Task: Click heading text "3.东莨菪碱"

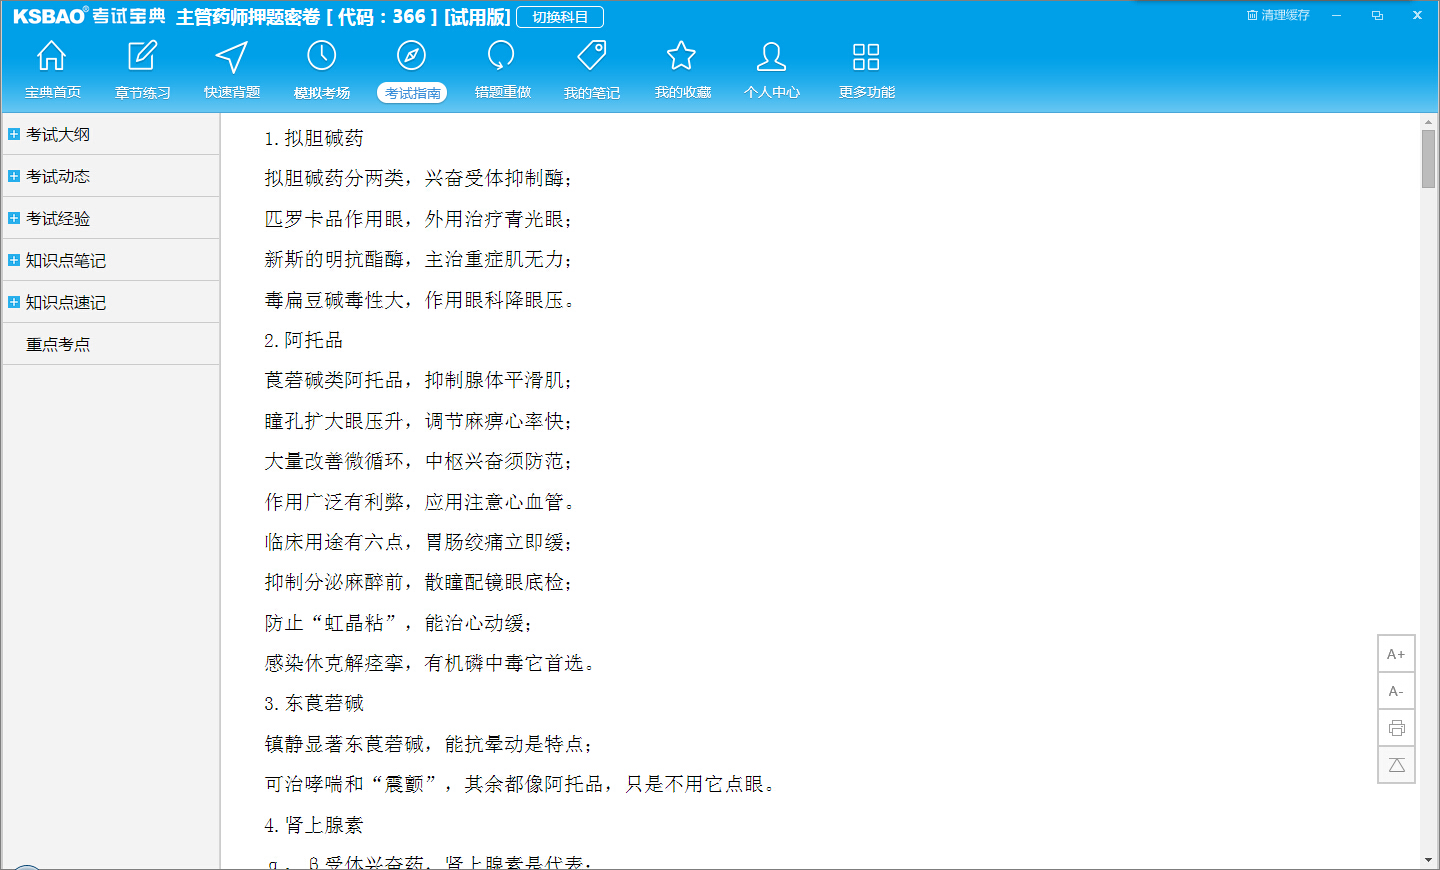Action: pos(314,703)
